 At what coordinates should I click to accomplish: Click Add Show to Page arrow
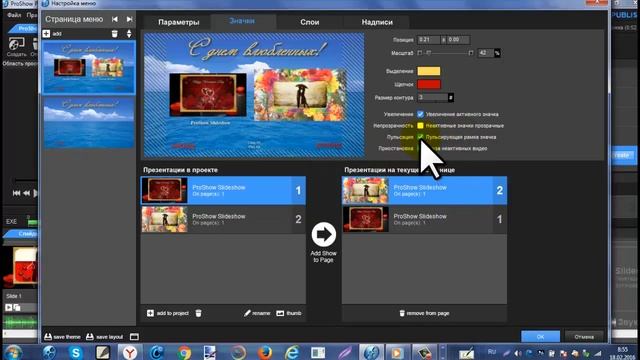click(x=324, y=235)
